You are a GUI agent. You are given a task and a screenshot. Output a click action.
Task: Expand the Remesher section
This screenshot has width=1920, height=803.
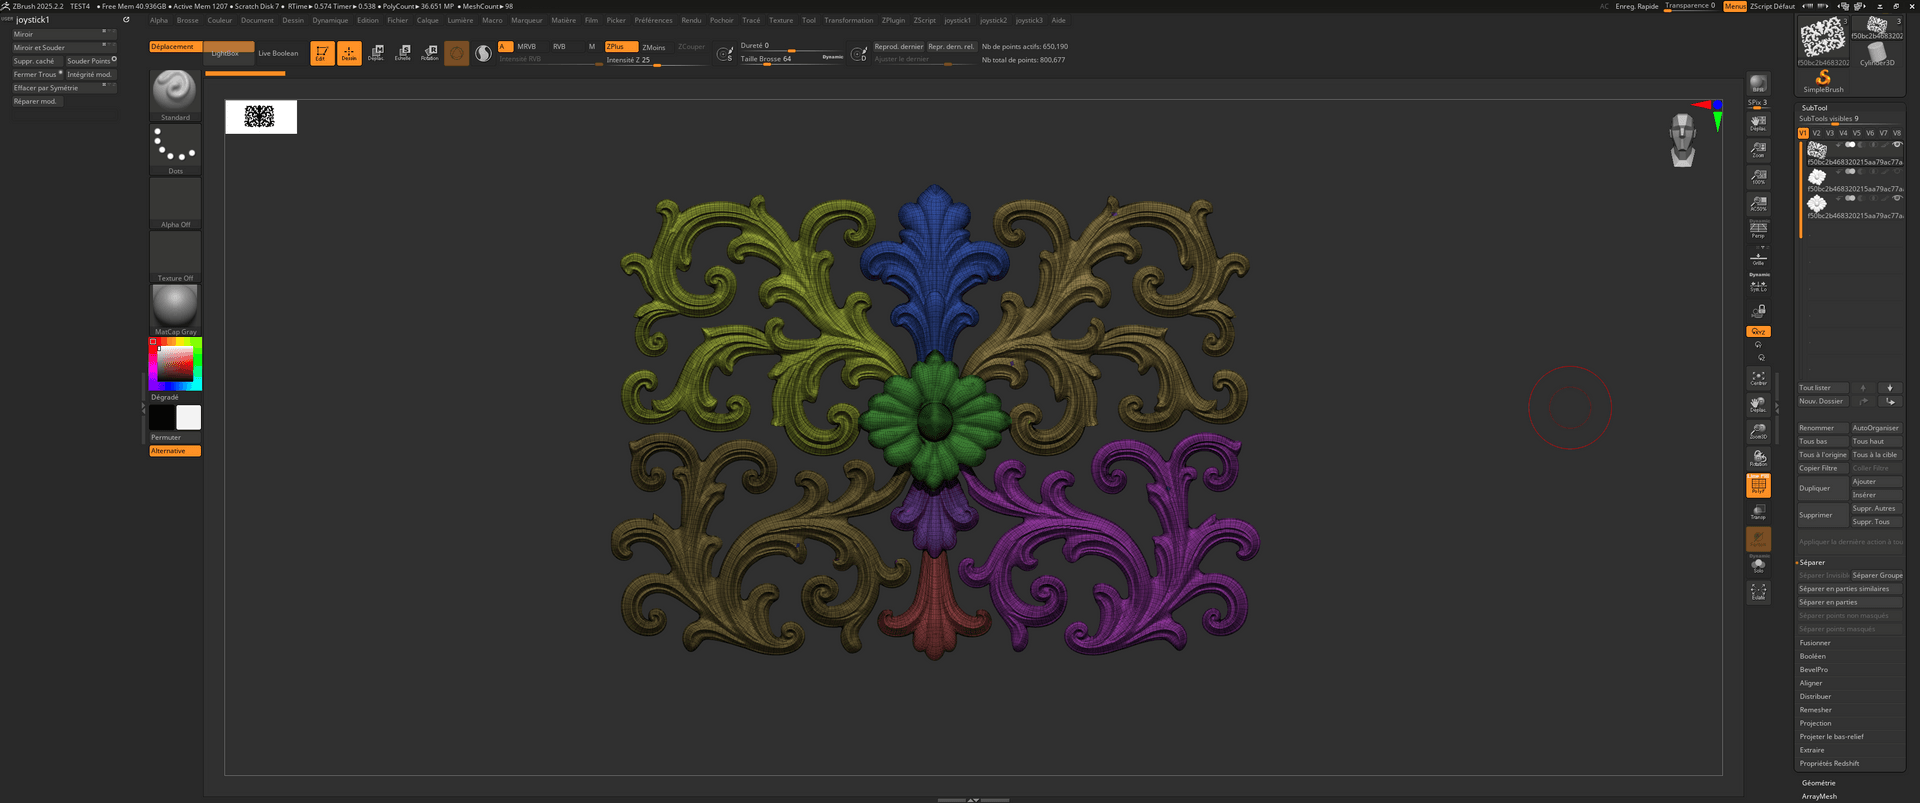1815,710
